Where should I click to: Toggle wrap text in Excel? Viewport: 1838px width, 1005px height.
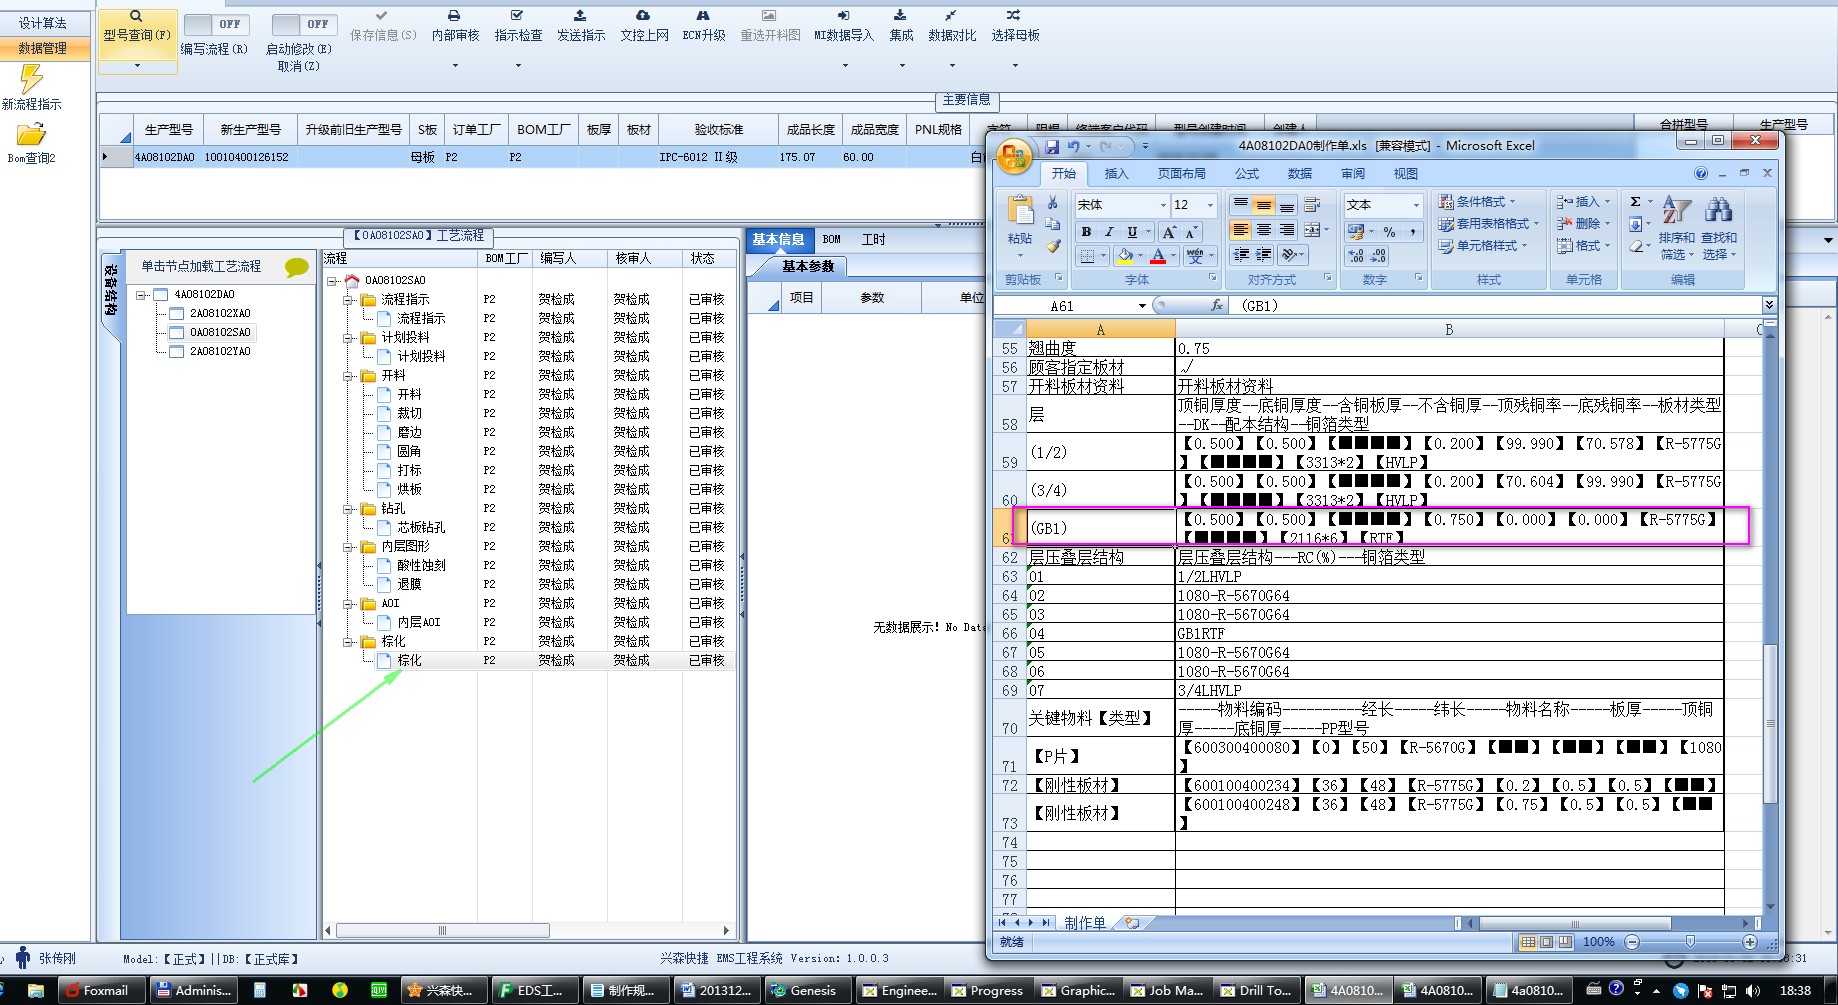click(x=1313, y=205)
